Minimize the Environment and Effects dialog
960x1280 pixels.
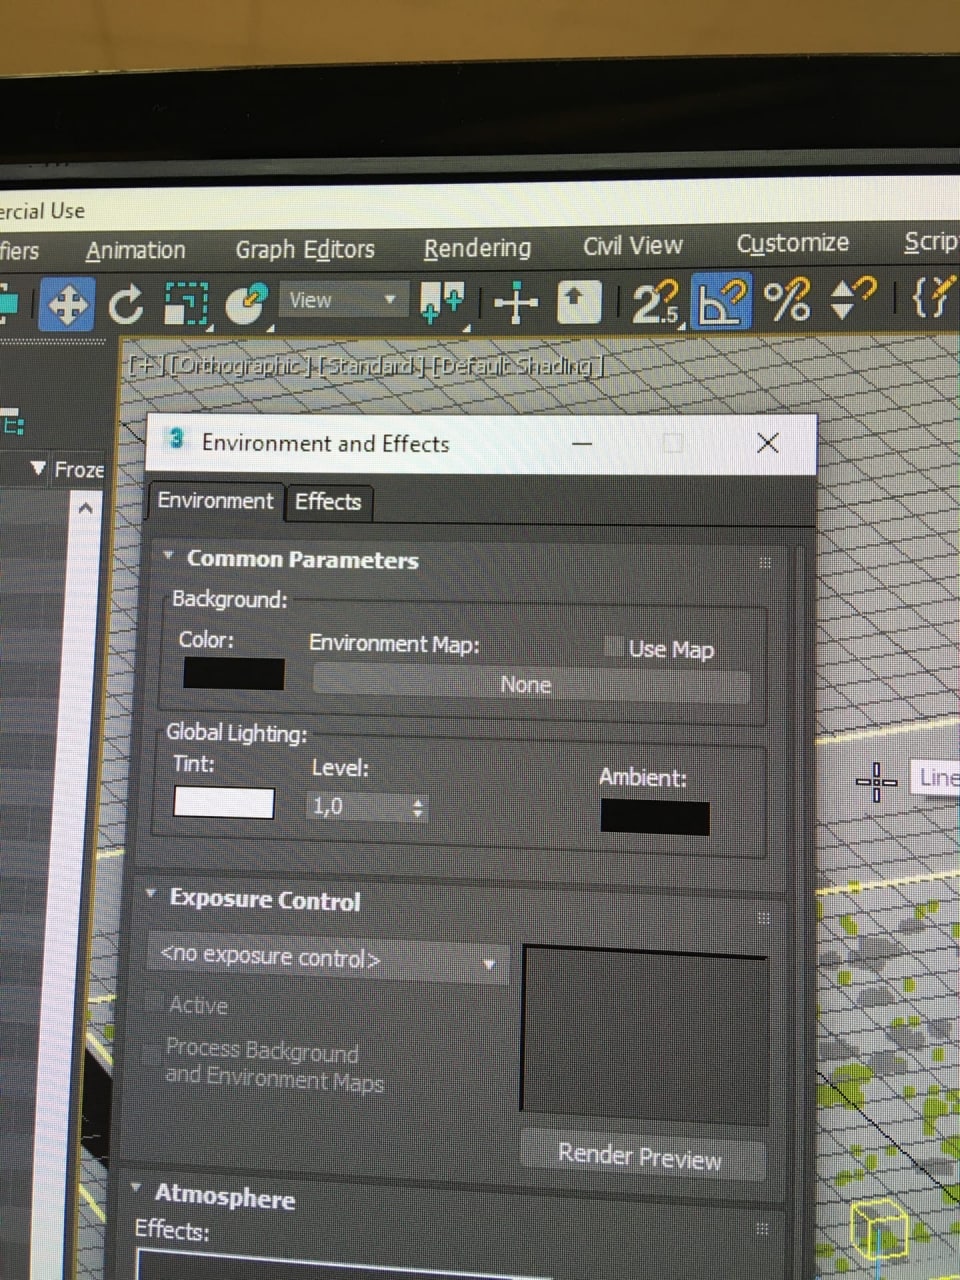point(582,443)
